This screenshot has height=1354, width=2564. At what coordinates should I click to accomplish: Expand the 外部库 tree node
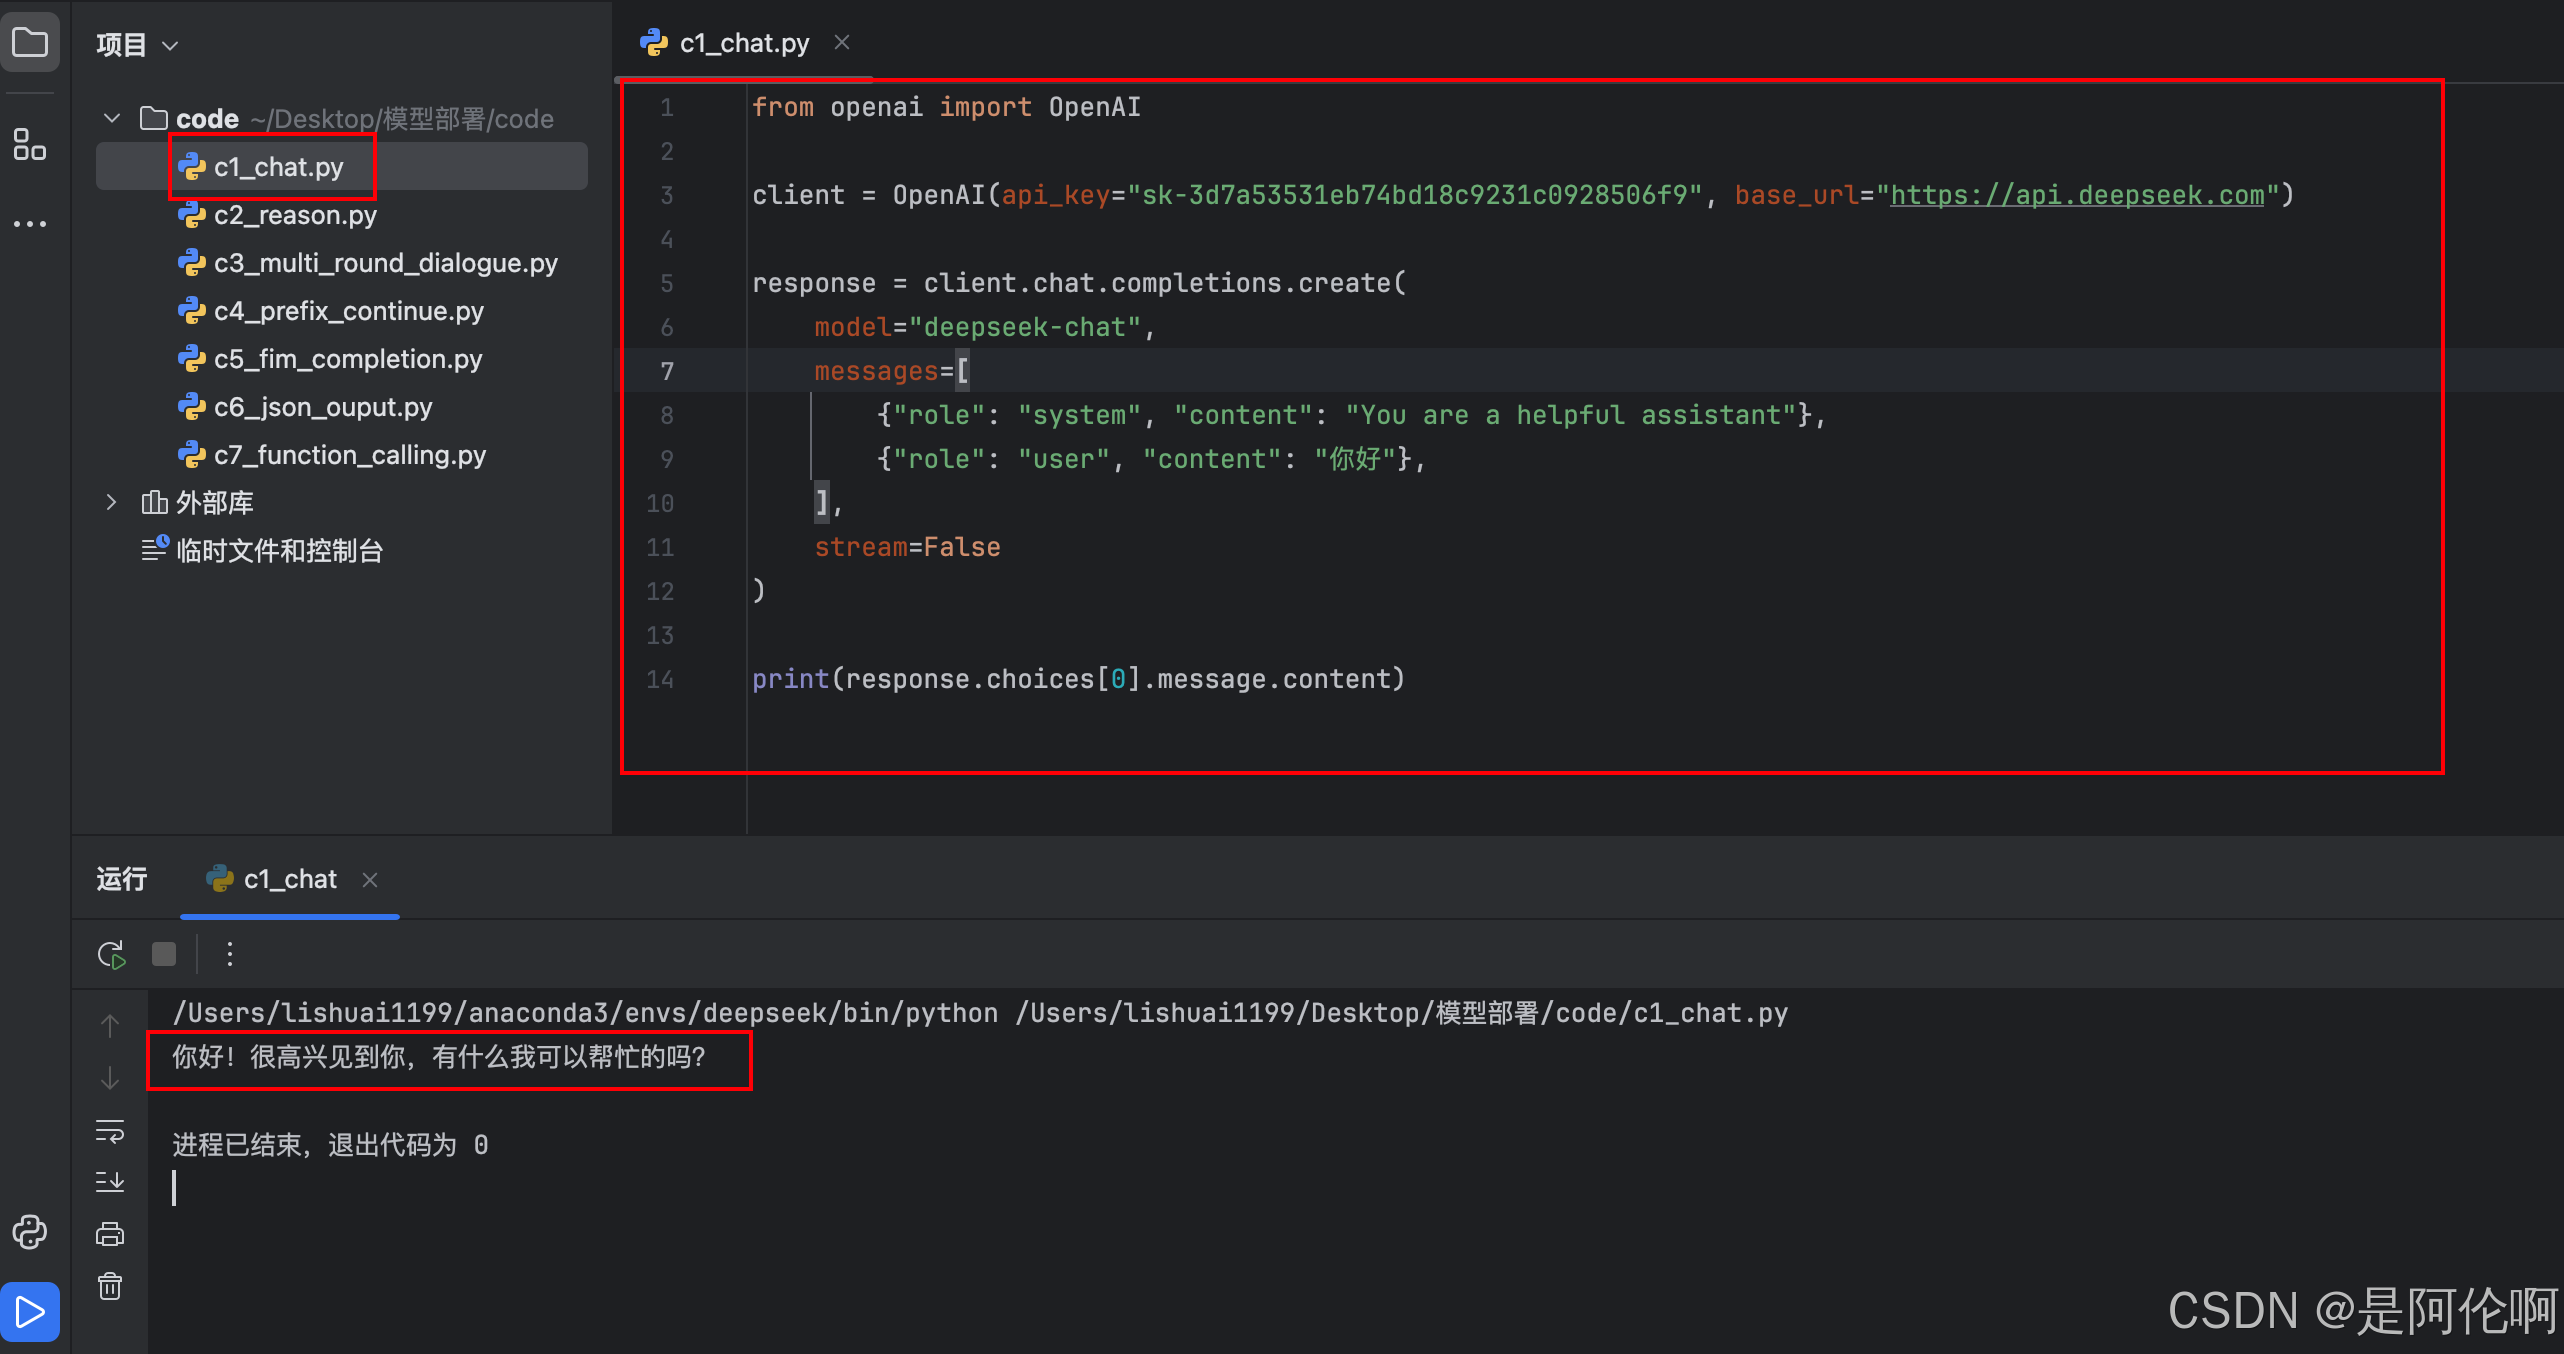pyautogui.click(x=112, y=502)
